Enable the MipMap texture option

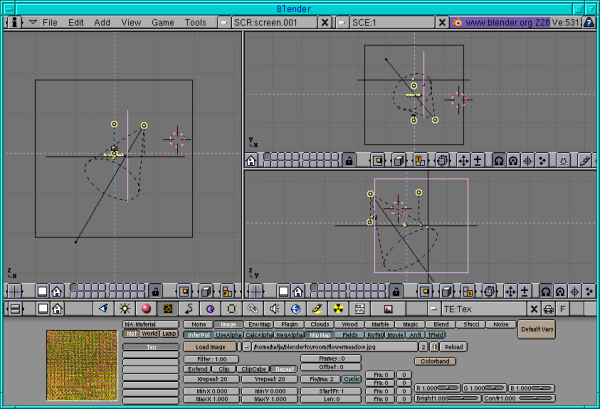click(x=320, y=335)
